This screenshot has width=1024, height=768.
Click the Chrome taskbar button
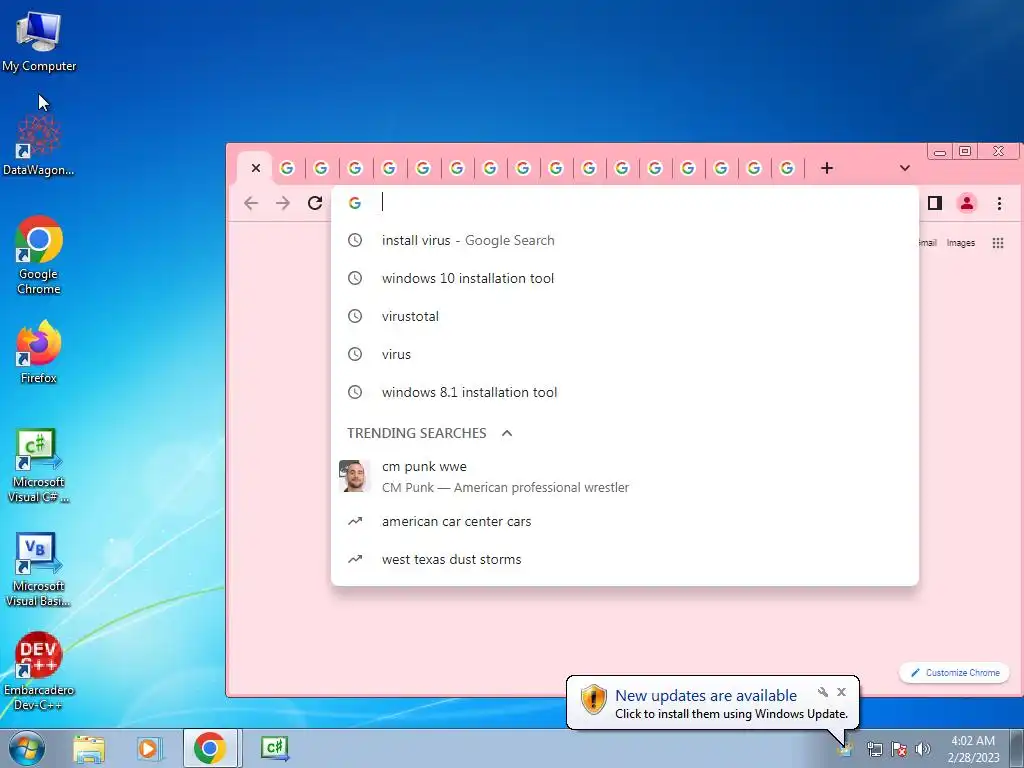(210, 748)
